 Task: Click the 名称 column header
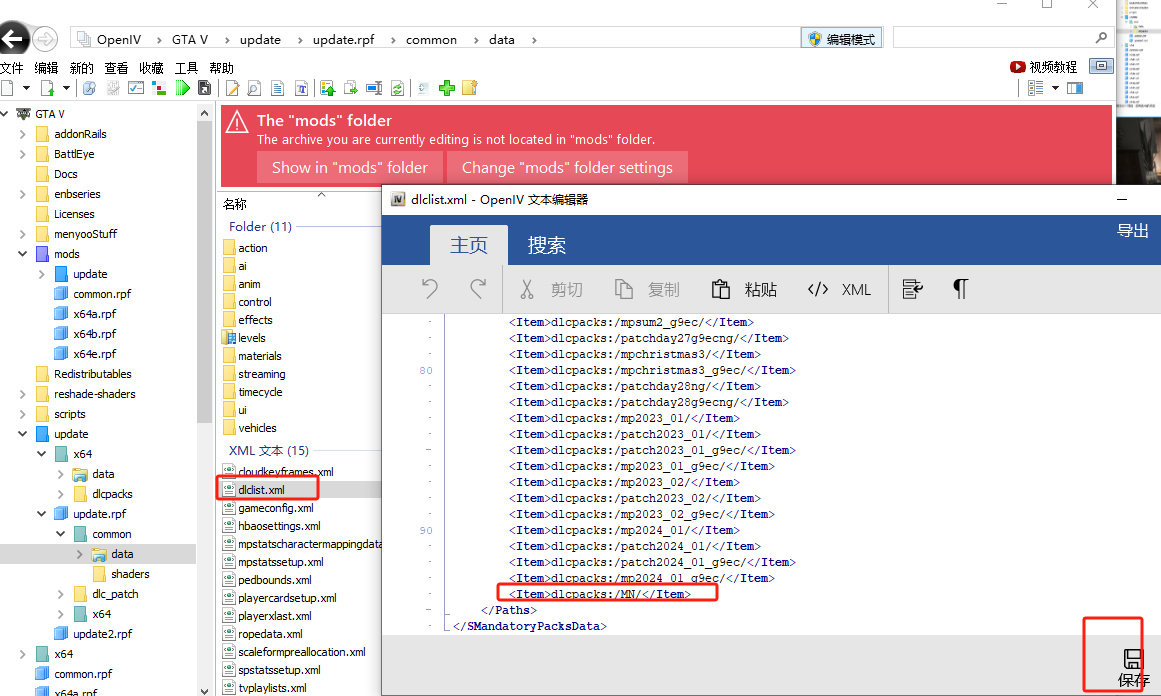[x=235, y=204]
